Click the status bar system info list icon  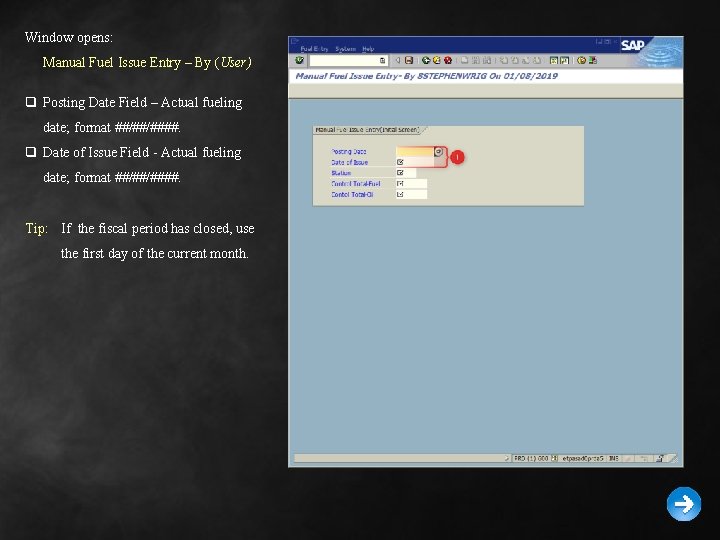pyautogui.click(x=554, y=458)
